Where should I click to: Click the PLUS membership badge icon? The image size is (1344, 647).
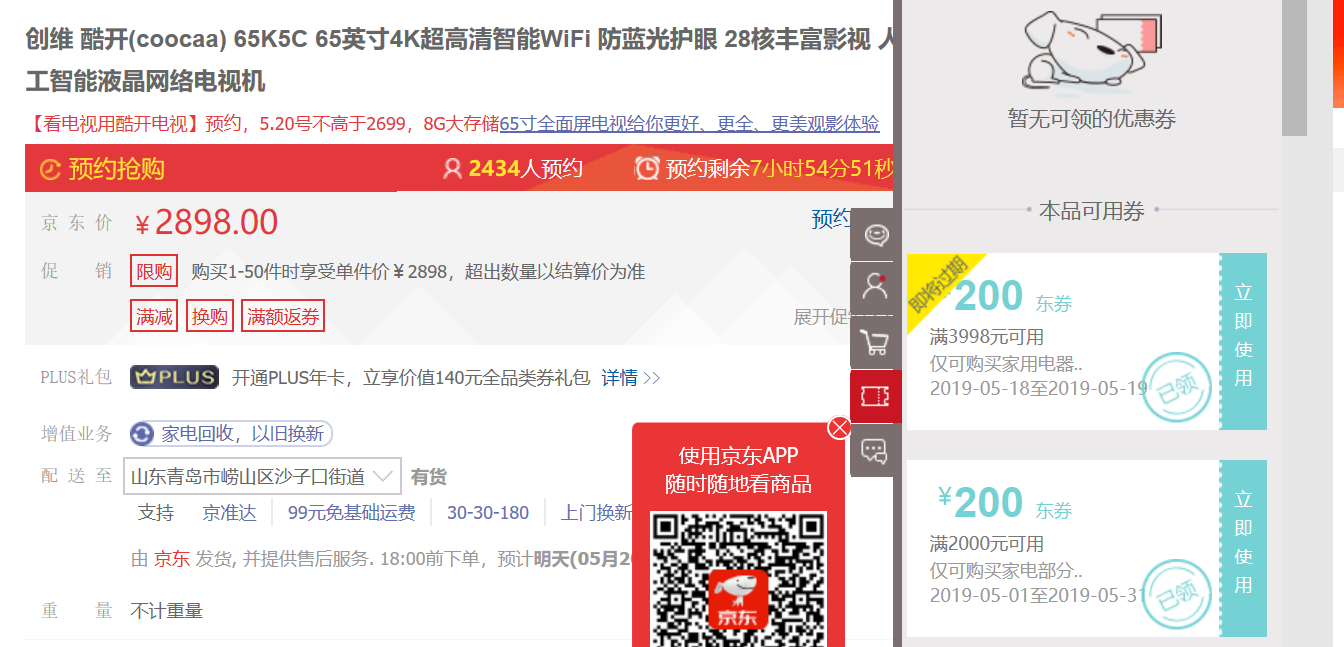point(175,377)
